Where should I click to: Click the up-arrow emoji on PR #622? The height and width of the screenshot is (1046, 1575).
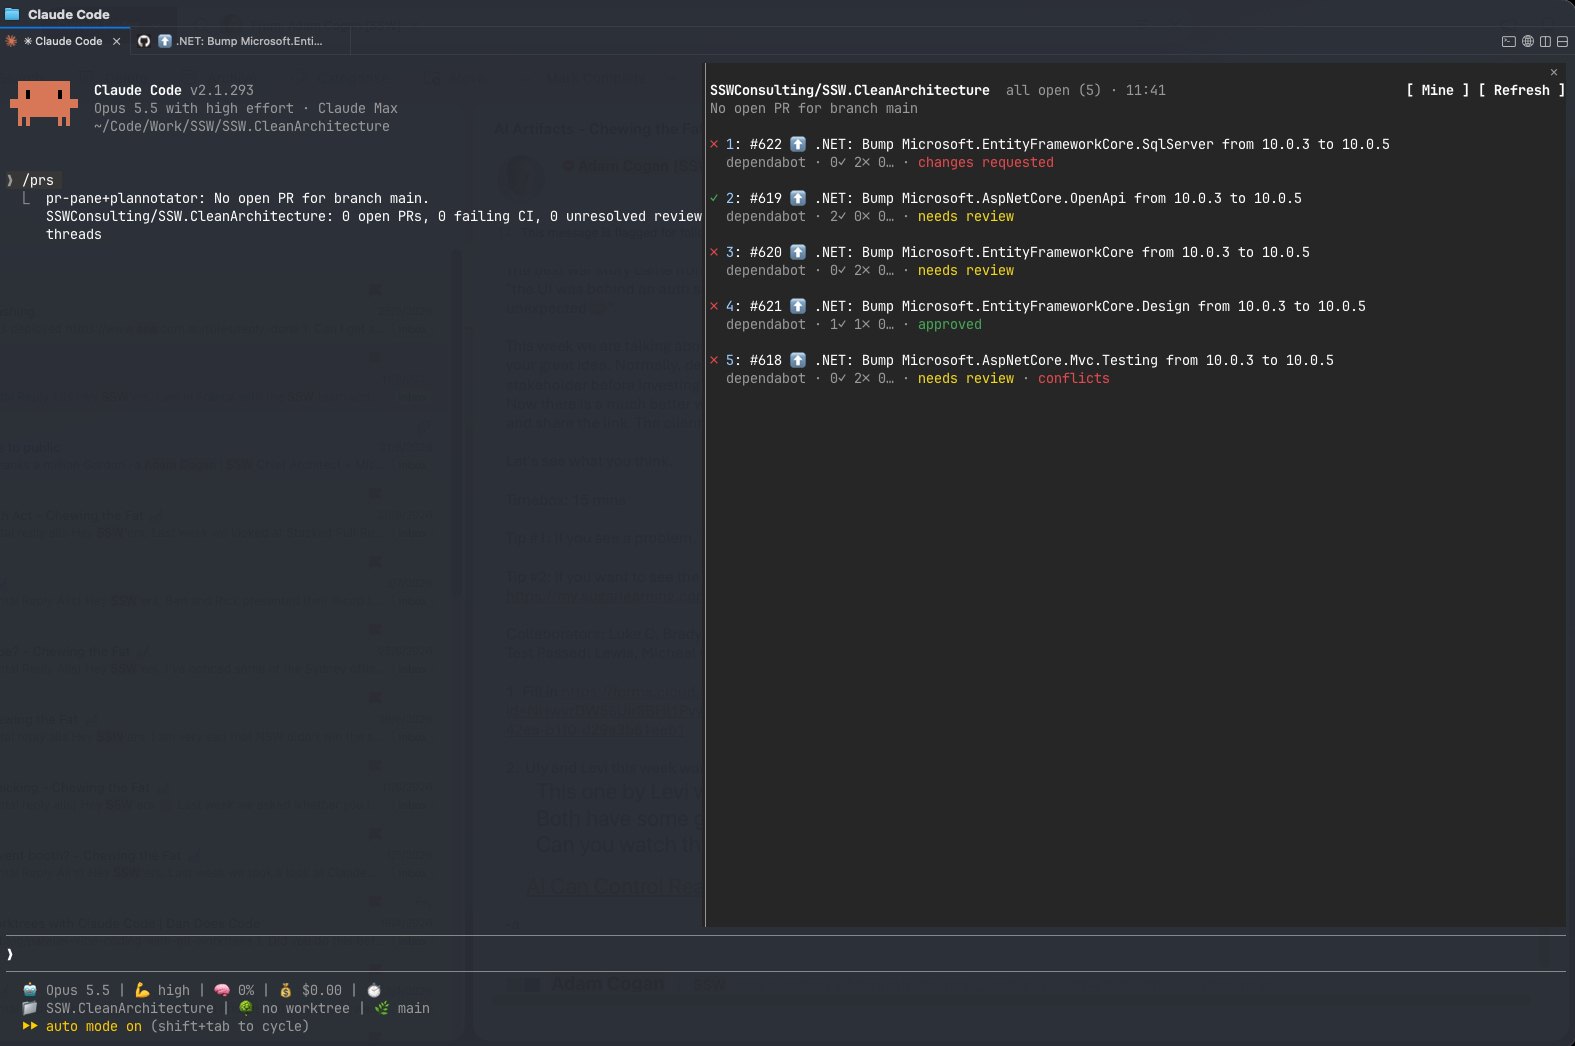pyautogui.click(x=798, y=144)
